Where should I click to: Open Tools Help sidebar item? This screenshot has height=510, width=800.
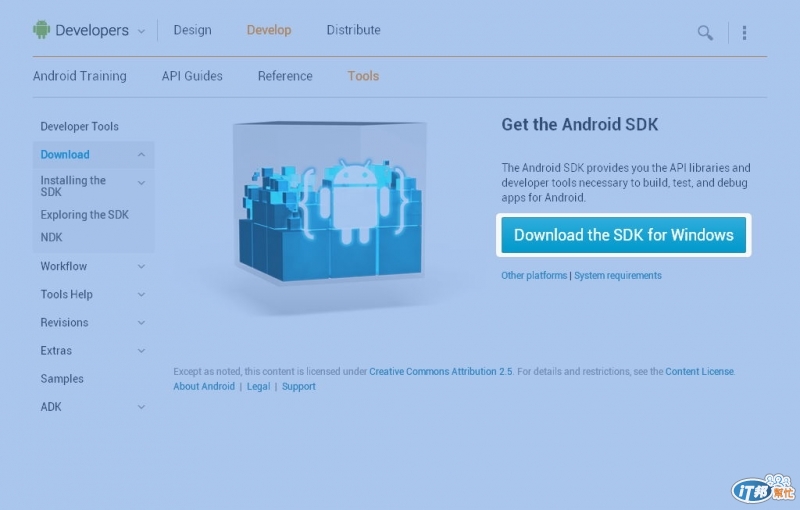click(67, 294)
